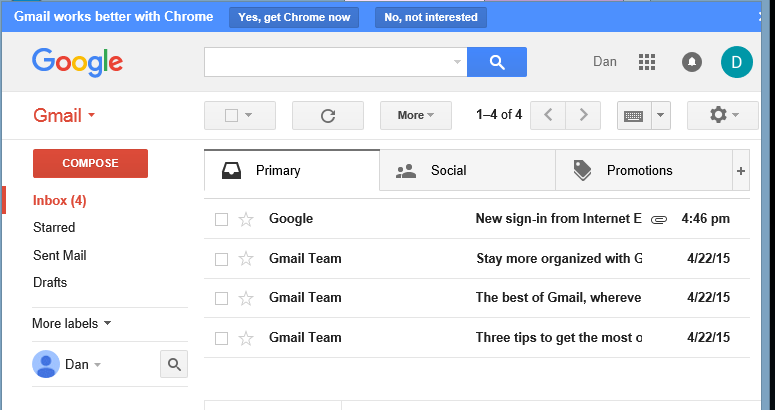
Task: Expand More labels in the sidebar
Action: pyautogui.click(x=72, y=324)
